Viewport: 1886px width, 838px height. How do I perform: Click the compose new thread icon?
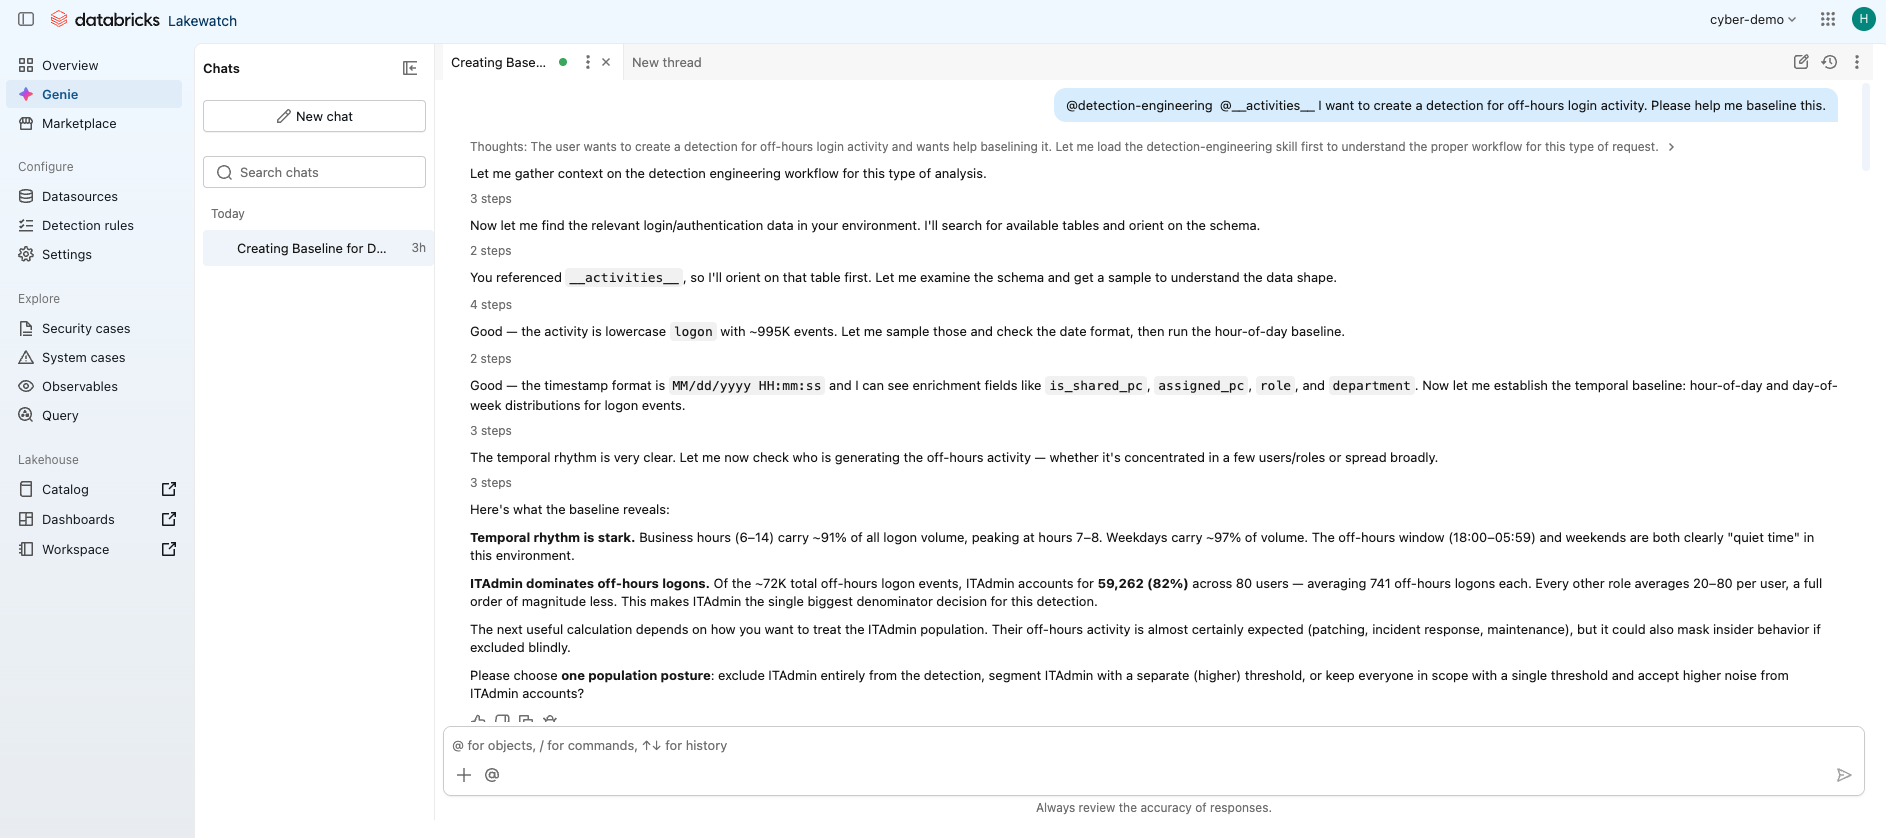[1801, 62]
